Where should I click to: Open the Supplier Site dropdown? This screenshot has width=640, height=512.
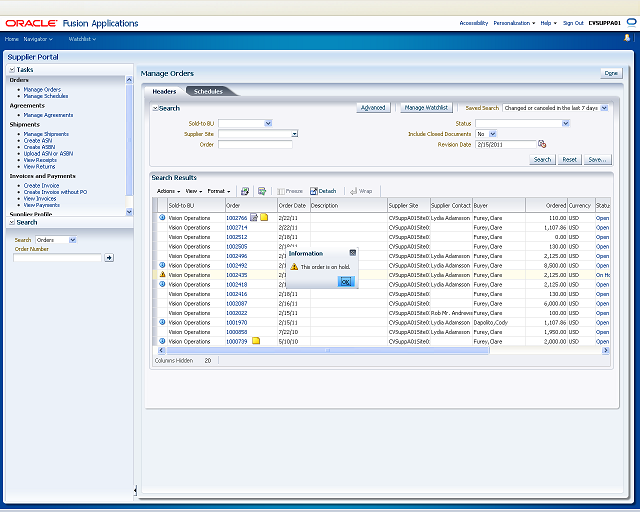(295, 134)
